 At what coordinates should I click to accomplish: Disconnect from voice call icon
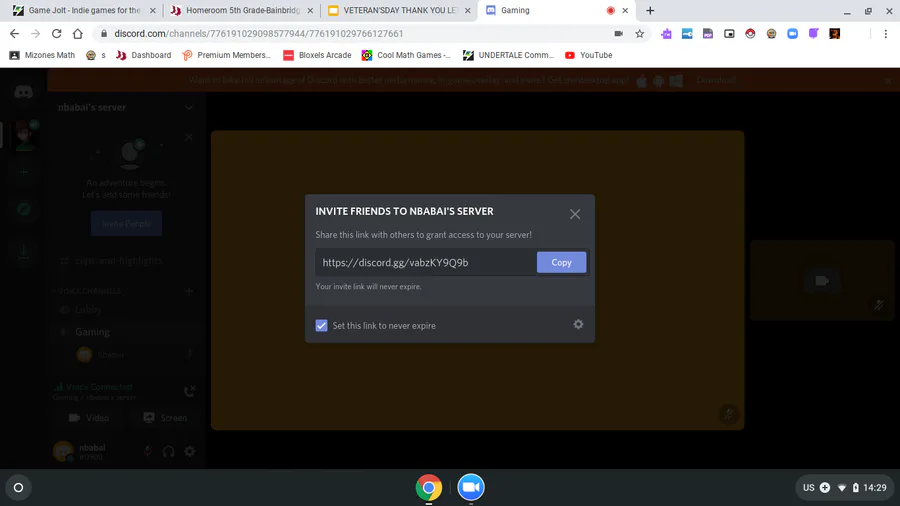pos(189,391)
